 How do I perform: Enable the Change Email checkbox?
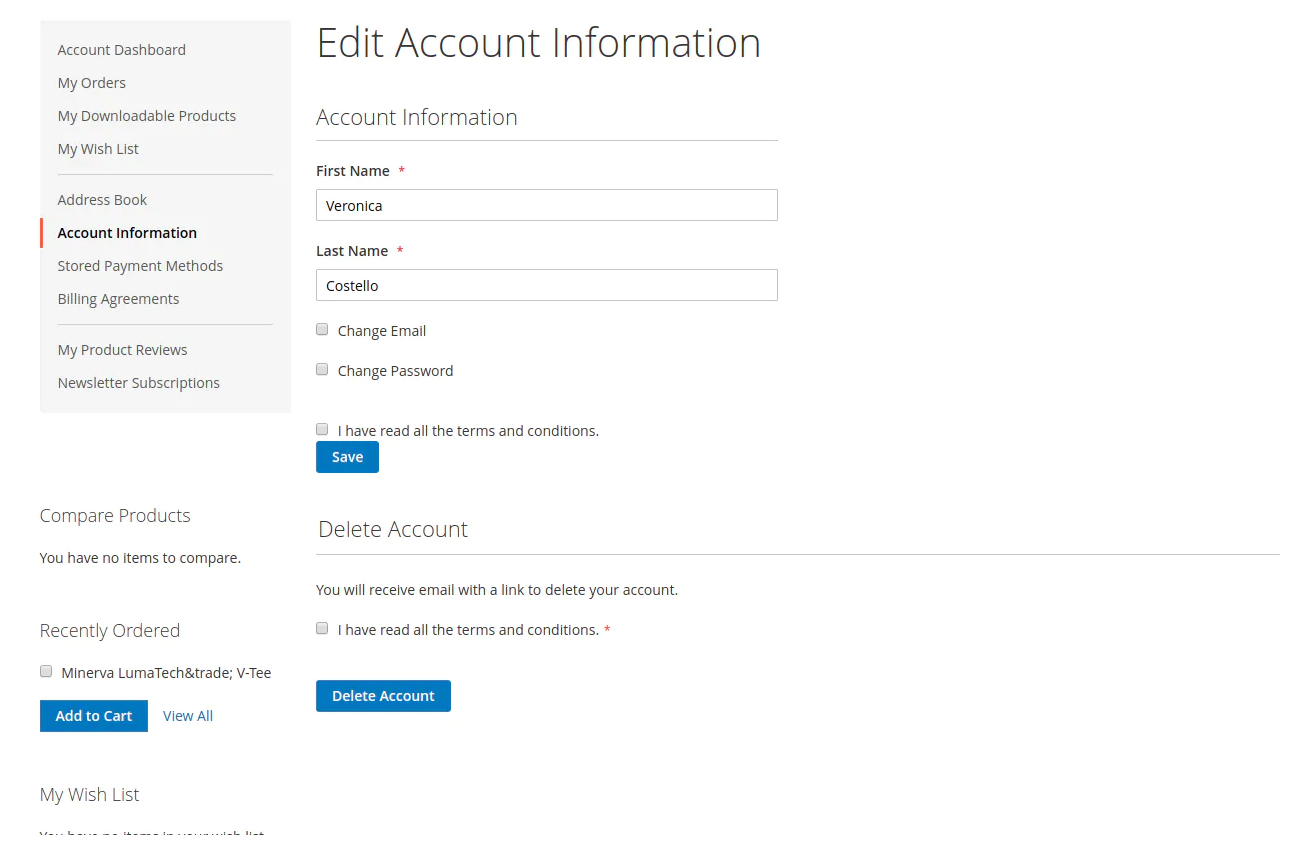coord(321,329)
